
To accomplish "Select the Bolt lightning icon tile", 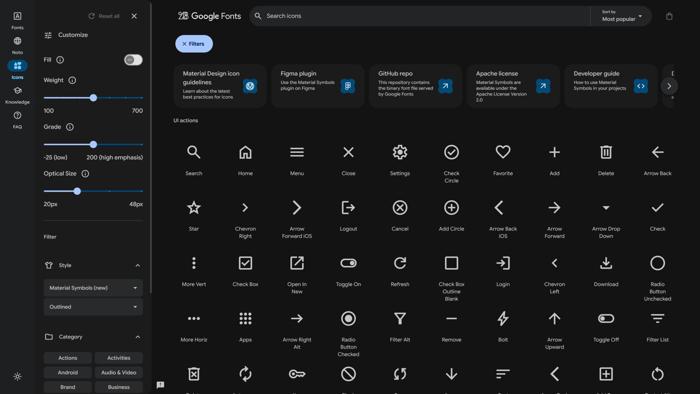I will tap(503, 326).
